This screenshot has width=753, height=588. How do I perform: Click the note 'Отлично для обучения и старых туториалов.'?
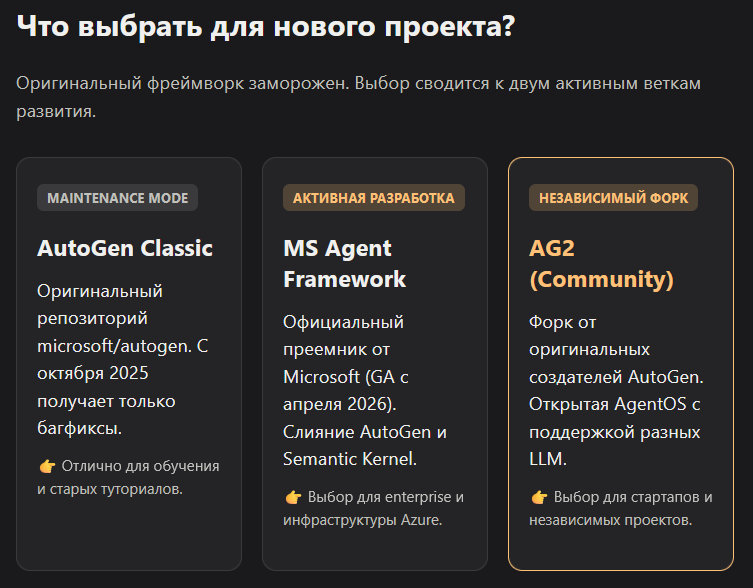[x=128, y=478]
